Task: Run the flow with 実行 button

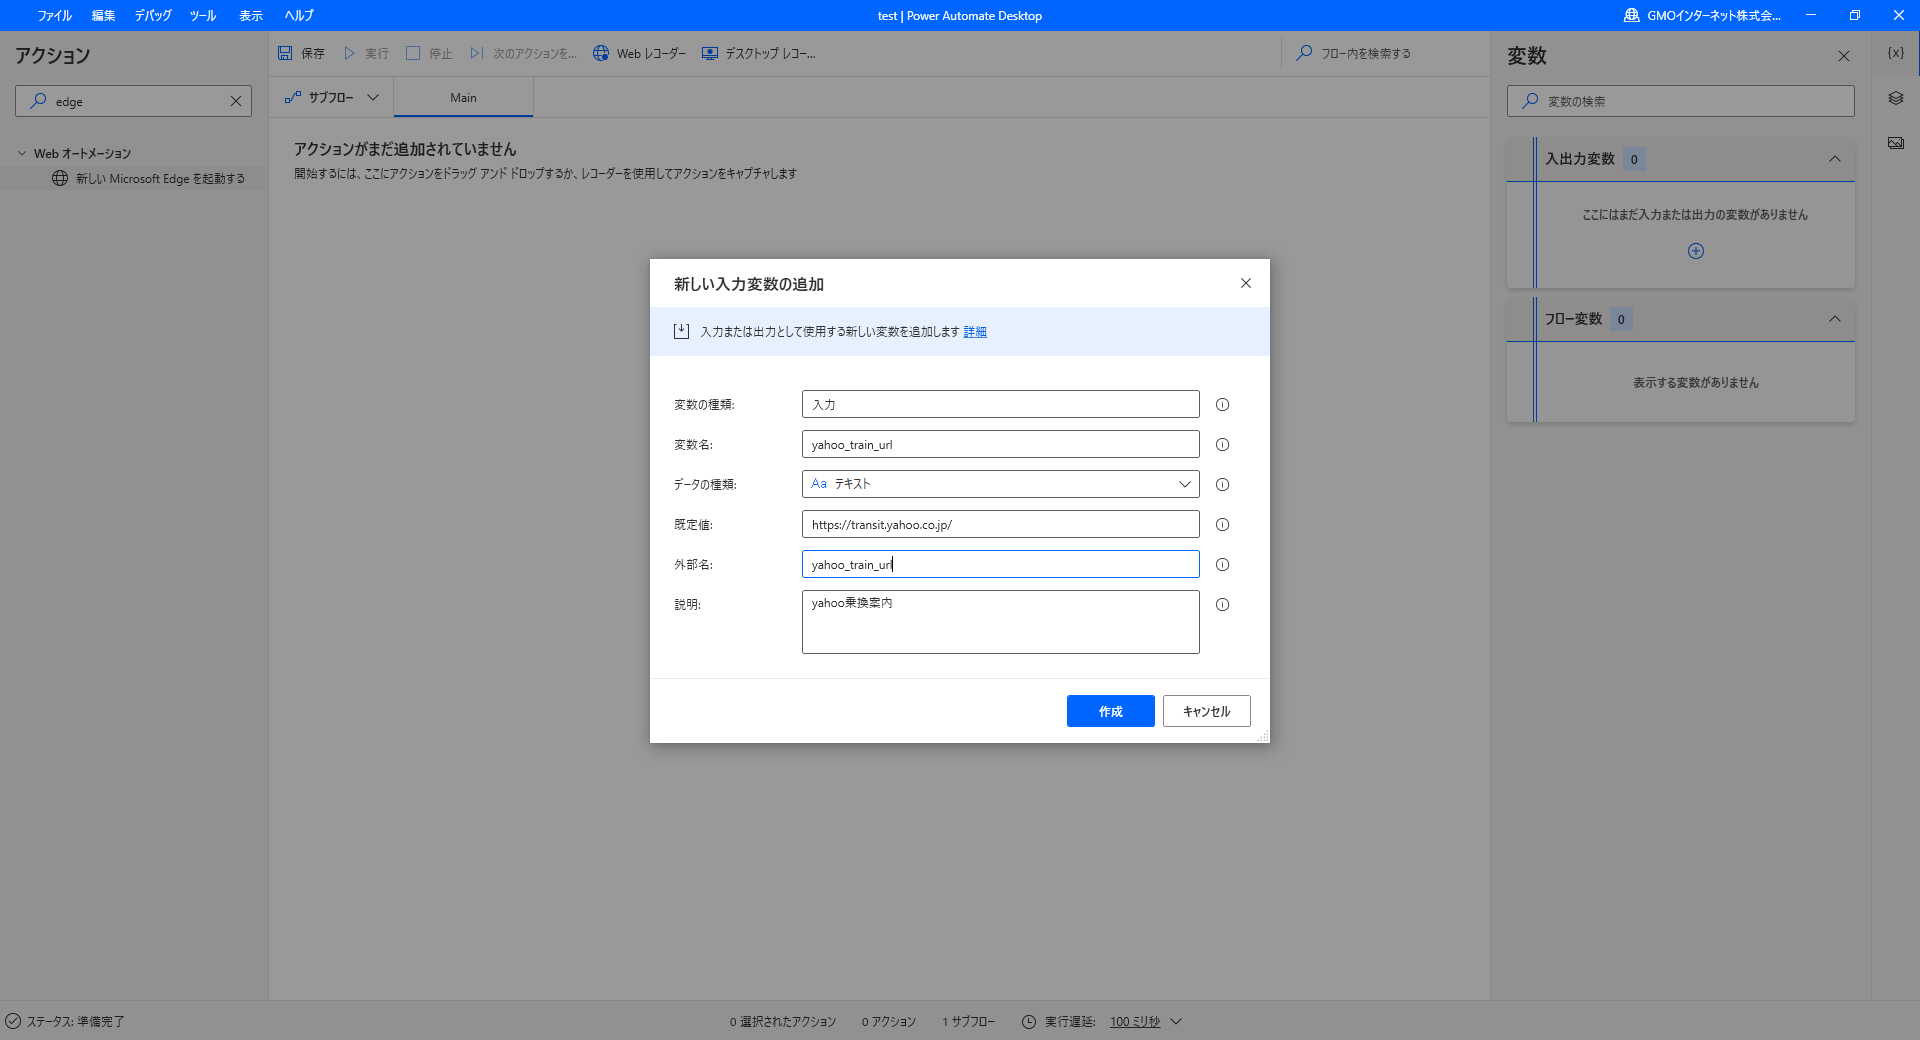Action: pyautogui.click(x=366, y=53)
